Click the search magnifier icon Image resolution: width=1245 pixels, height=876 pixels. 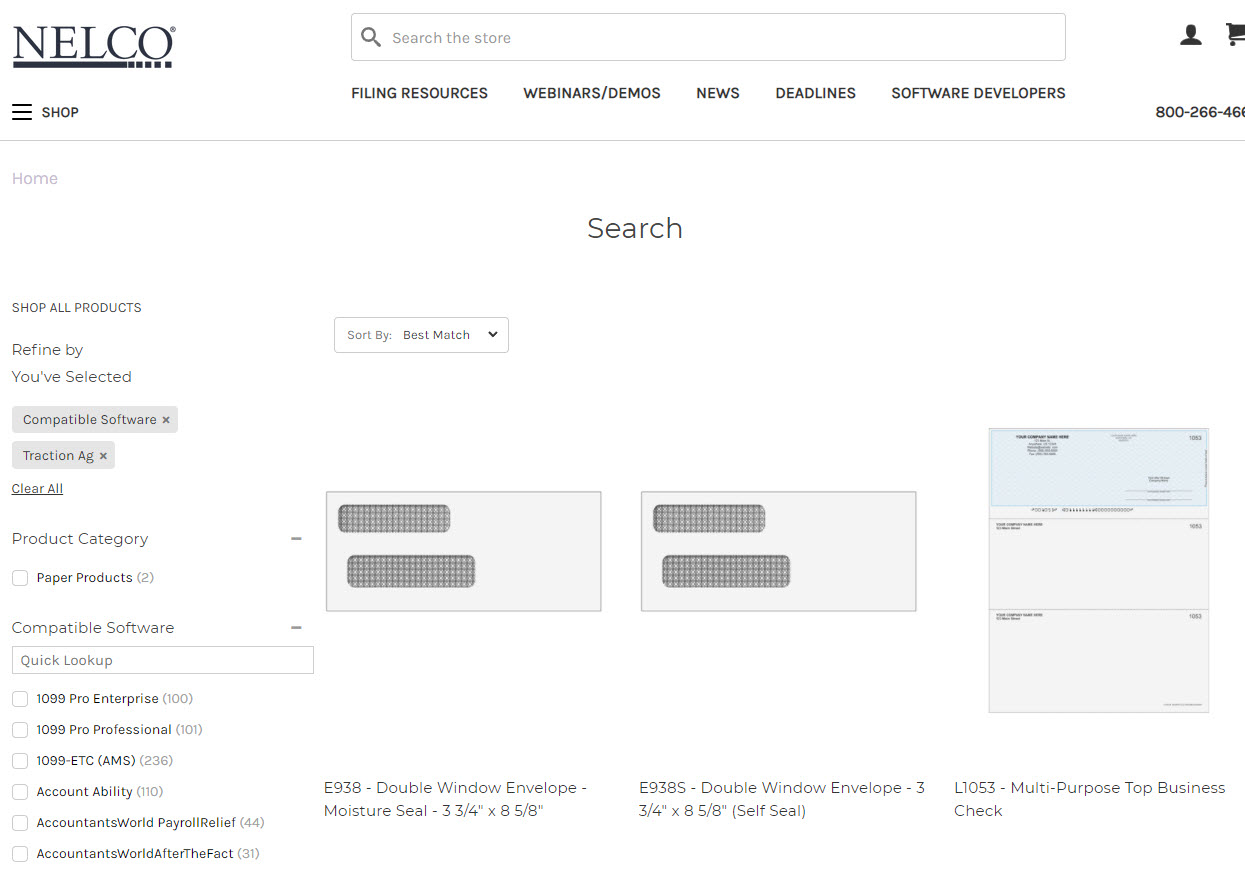[371, 38]
